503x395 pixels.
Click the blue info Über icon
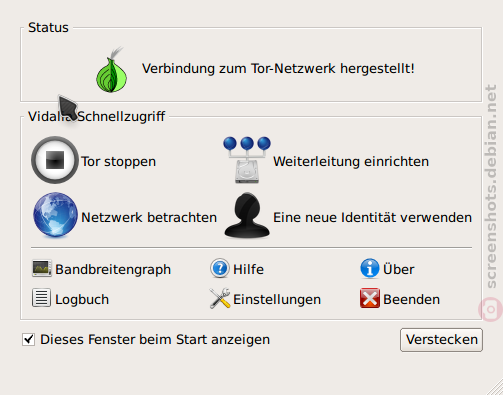click(x=370, y=269)
